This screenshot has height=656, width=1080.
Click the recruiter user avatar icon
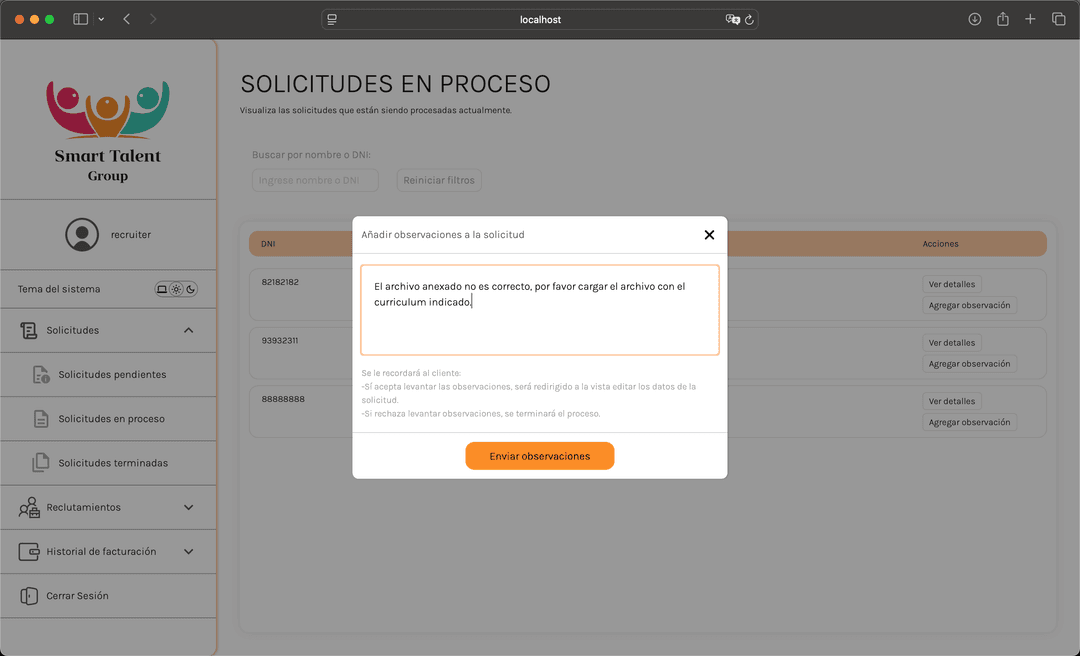(x=82, y=235)
